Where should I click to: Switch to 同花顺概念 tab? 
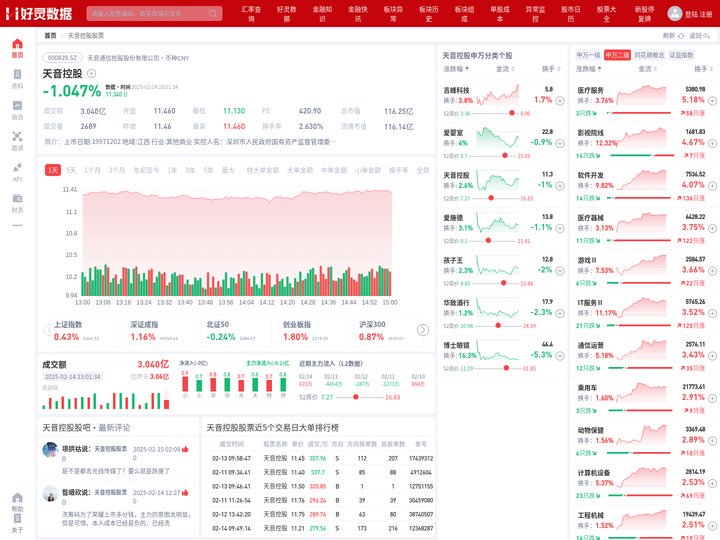649,55
